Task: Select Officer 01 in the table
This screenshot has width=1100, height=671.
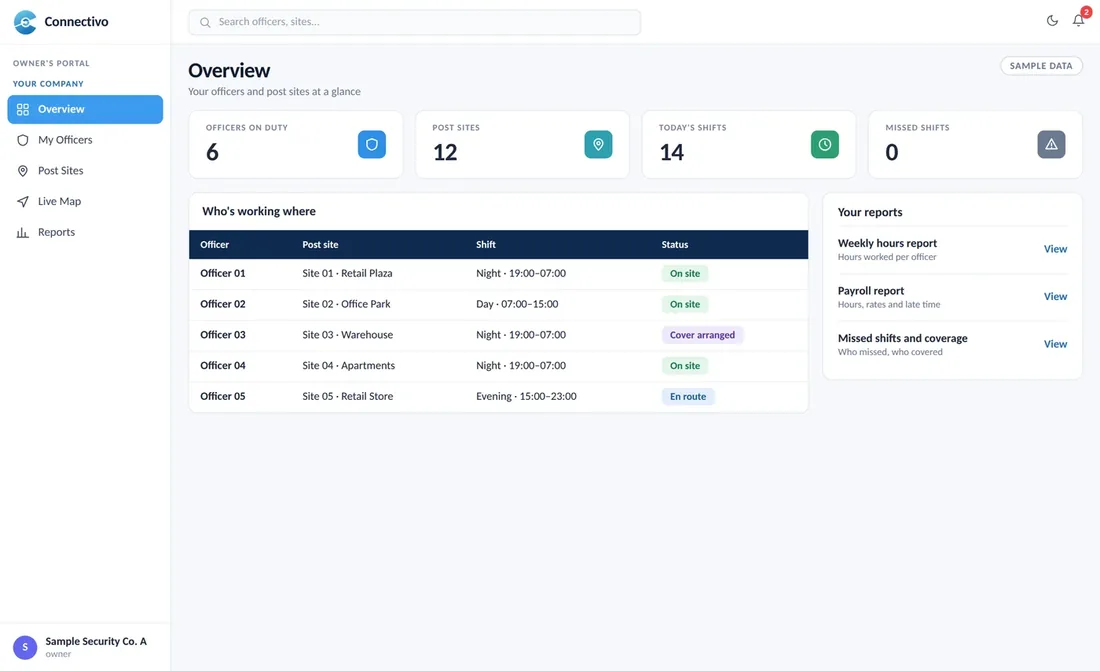Action: coord(223,274)
